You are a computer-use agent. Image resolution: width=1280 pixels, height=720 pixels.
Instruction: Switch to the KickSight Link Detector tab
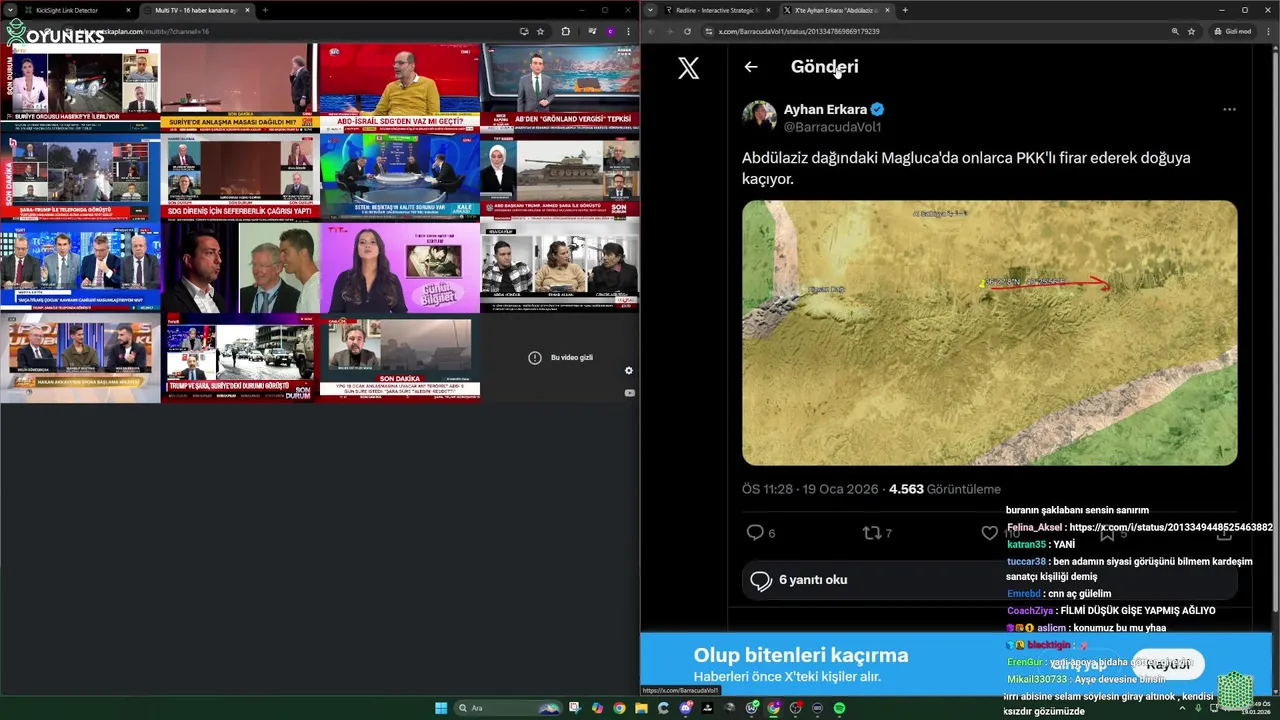pyautogui.click(x=77, y=10)
